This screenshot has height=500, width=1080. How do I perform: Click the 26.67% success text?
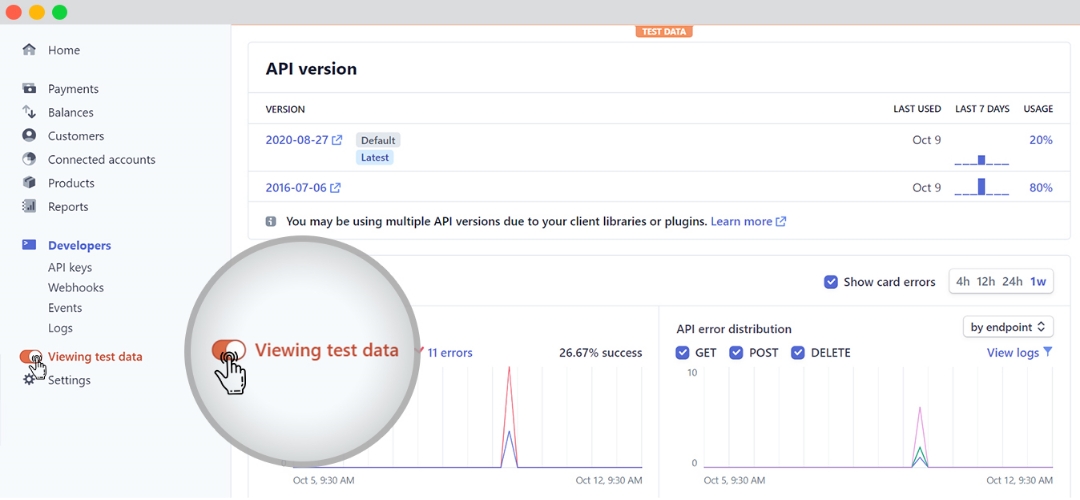601,353
